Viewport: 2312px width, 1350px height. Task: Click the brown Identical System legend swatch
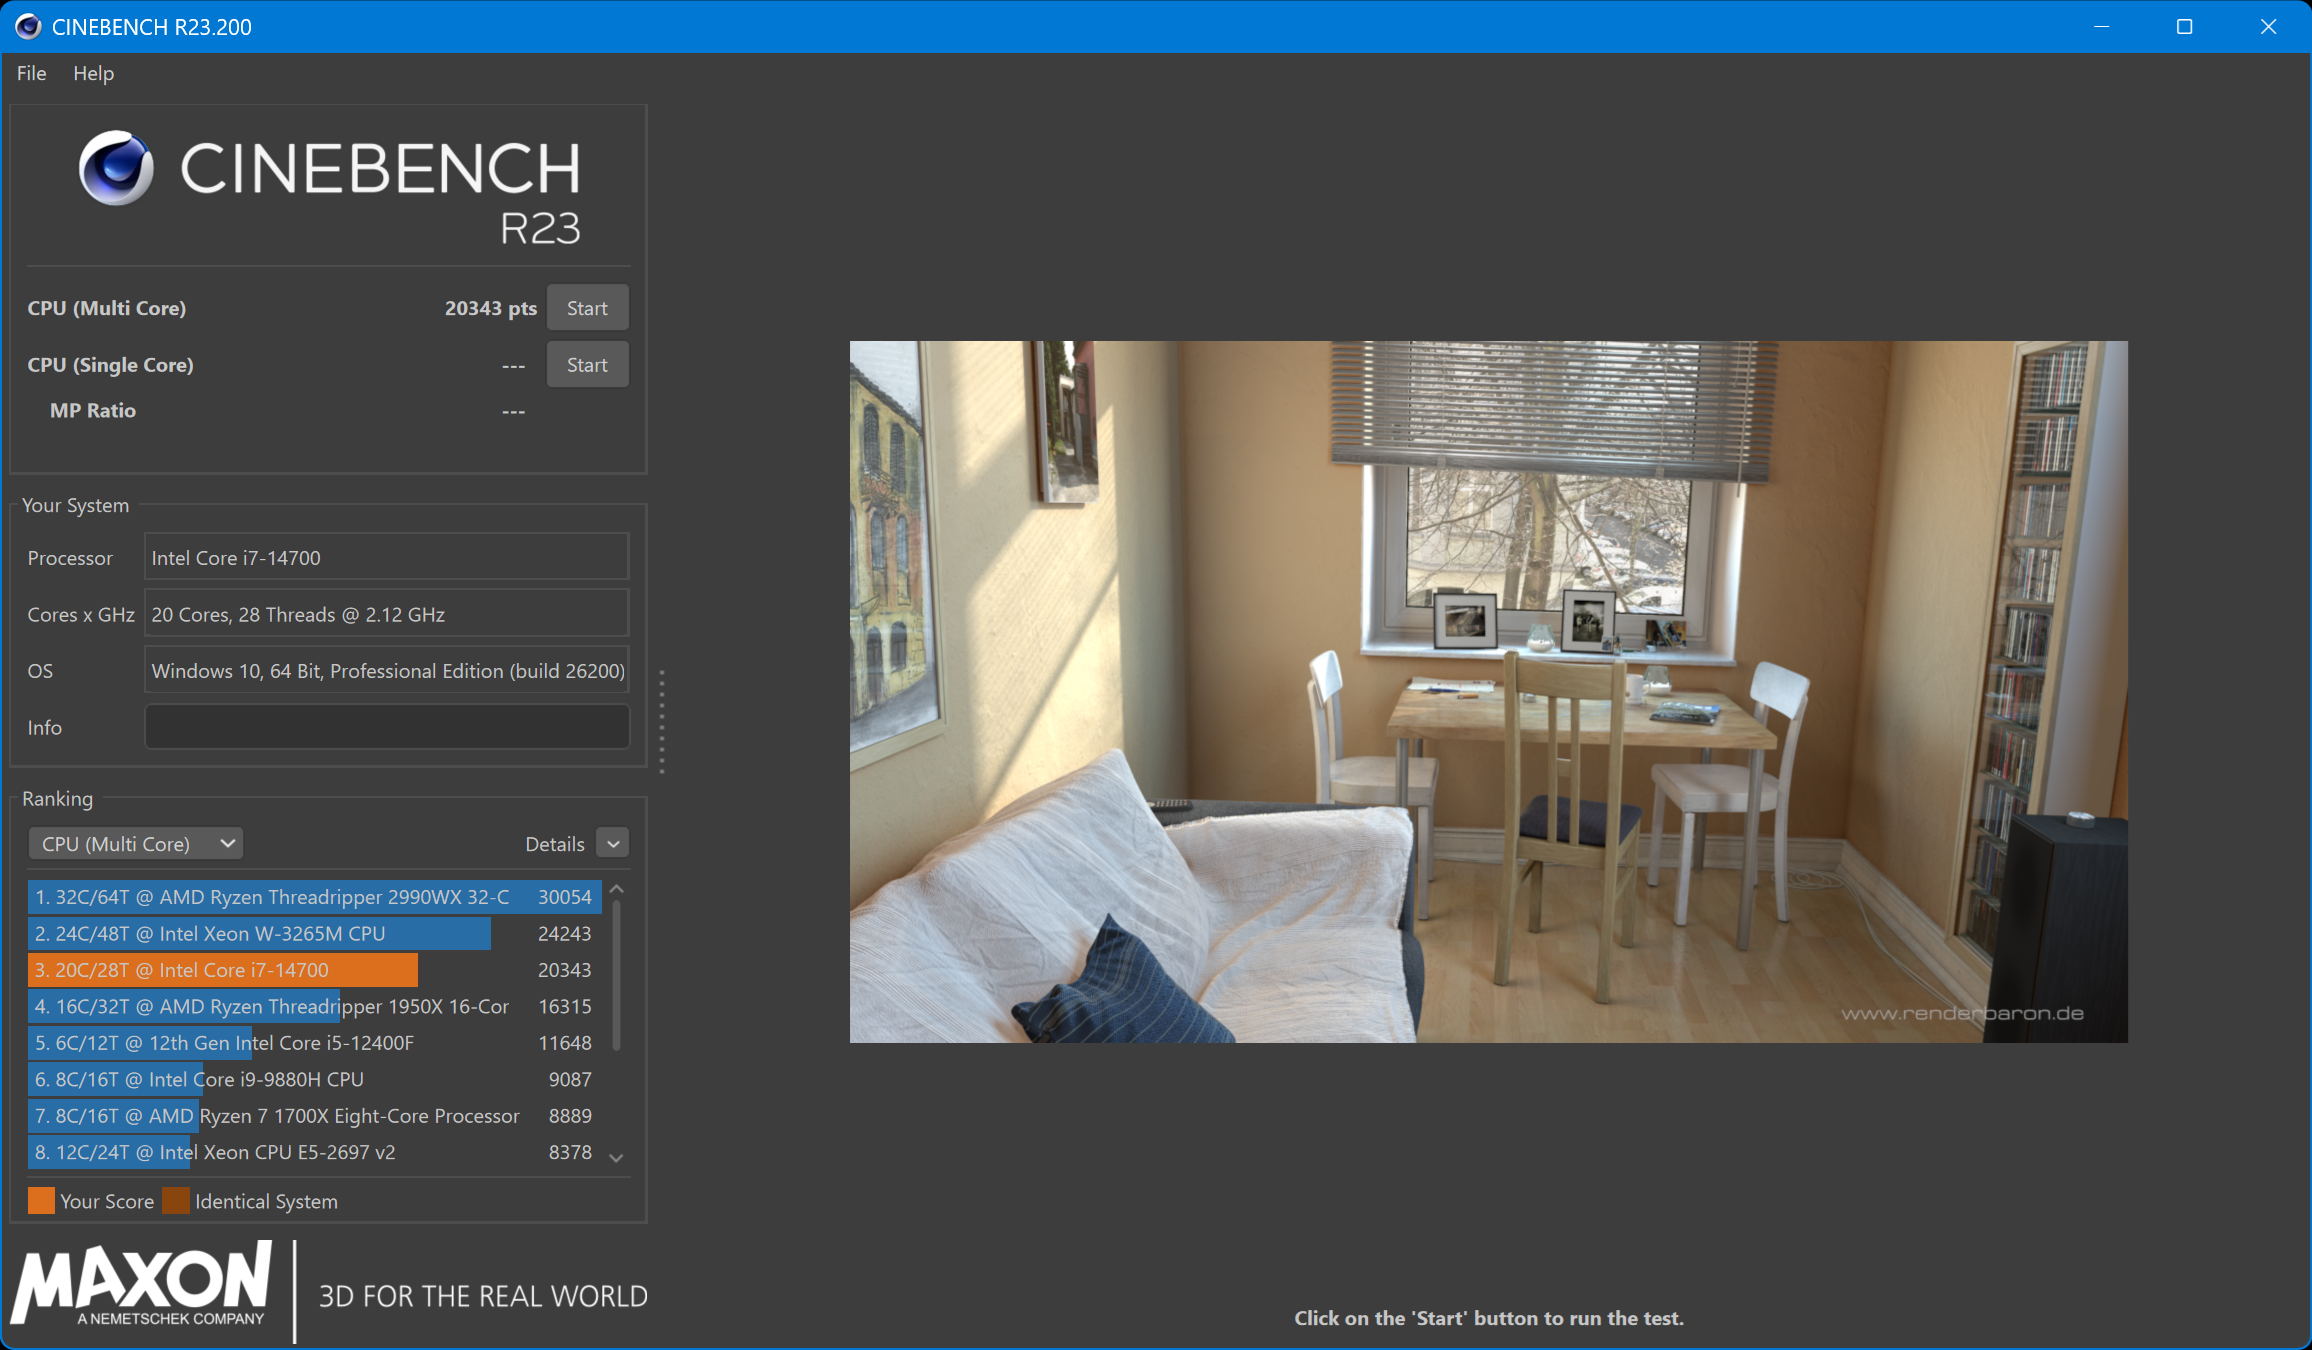pyautogui.click(x=176, y=1201)
